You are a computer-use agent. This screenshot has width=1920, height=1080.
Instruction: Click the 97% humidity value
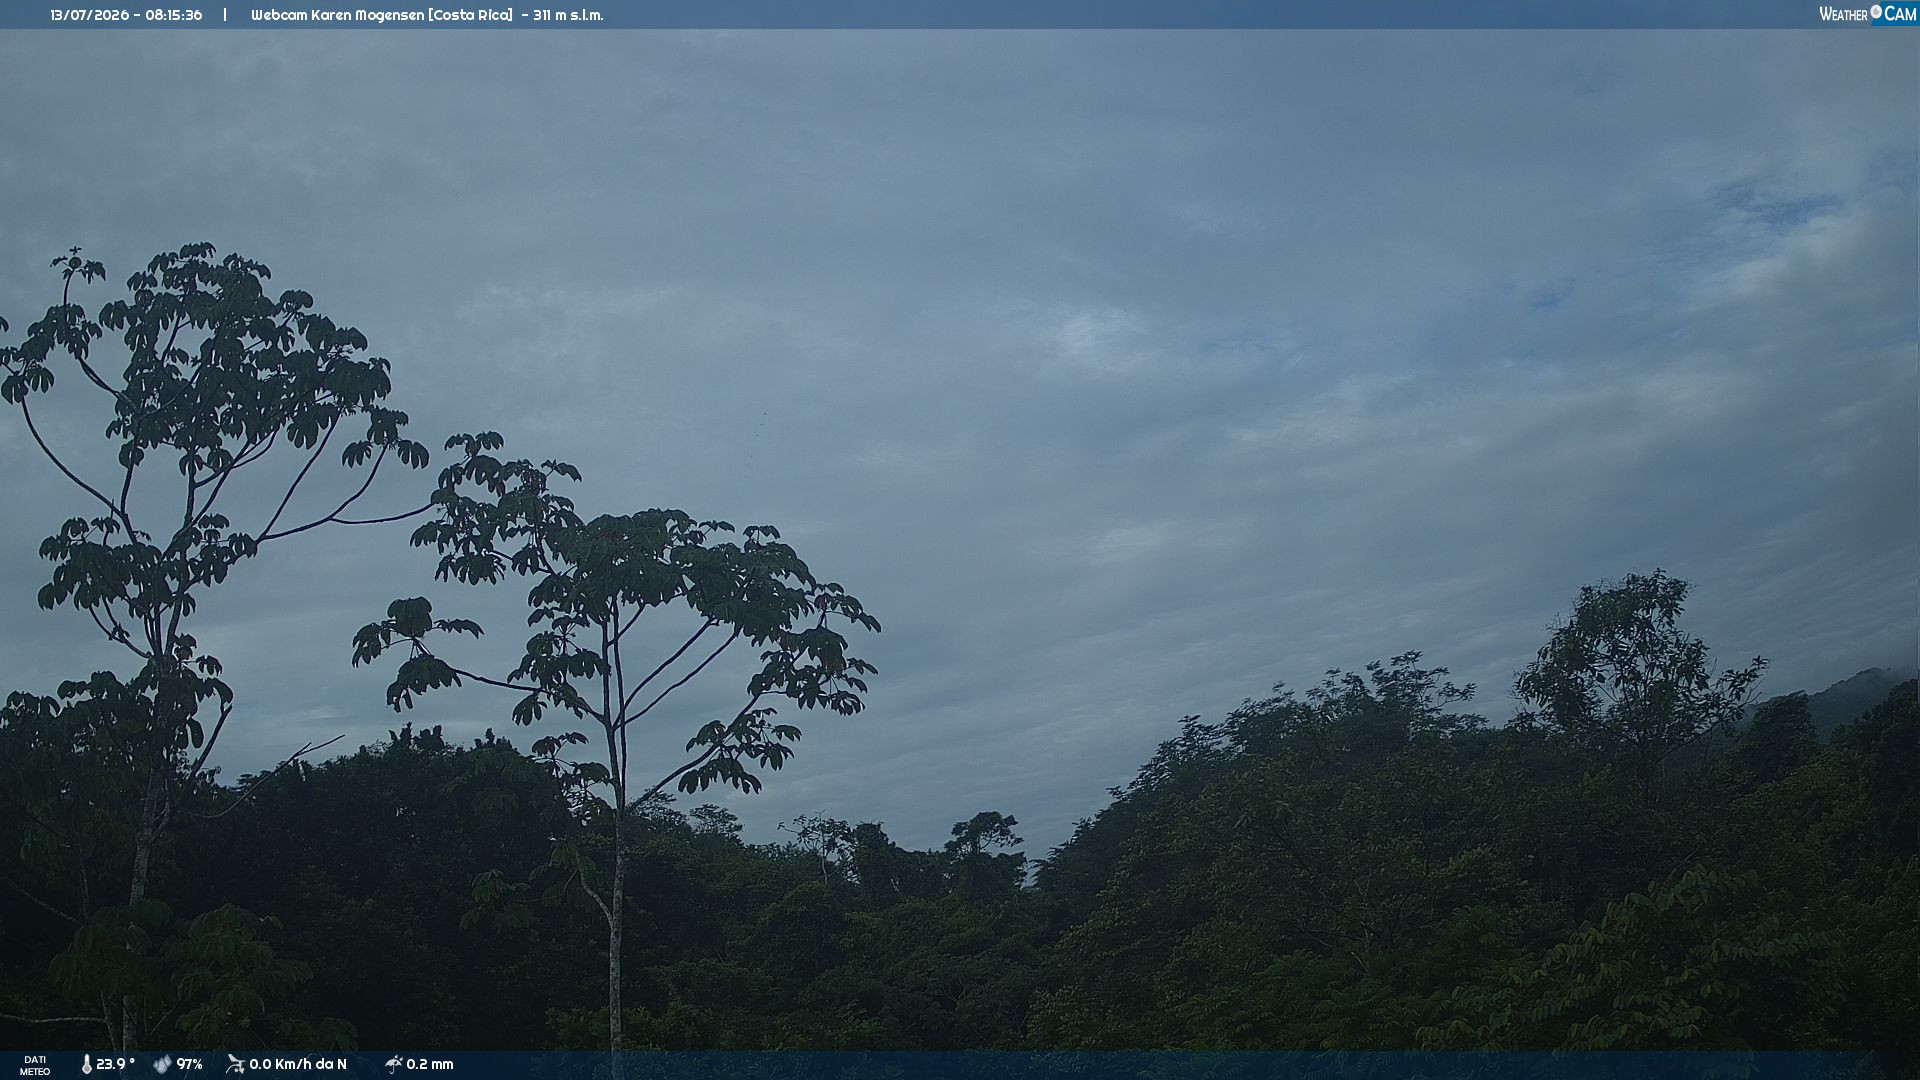(190, 1065)
